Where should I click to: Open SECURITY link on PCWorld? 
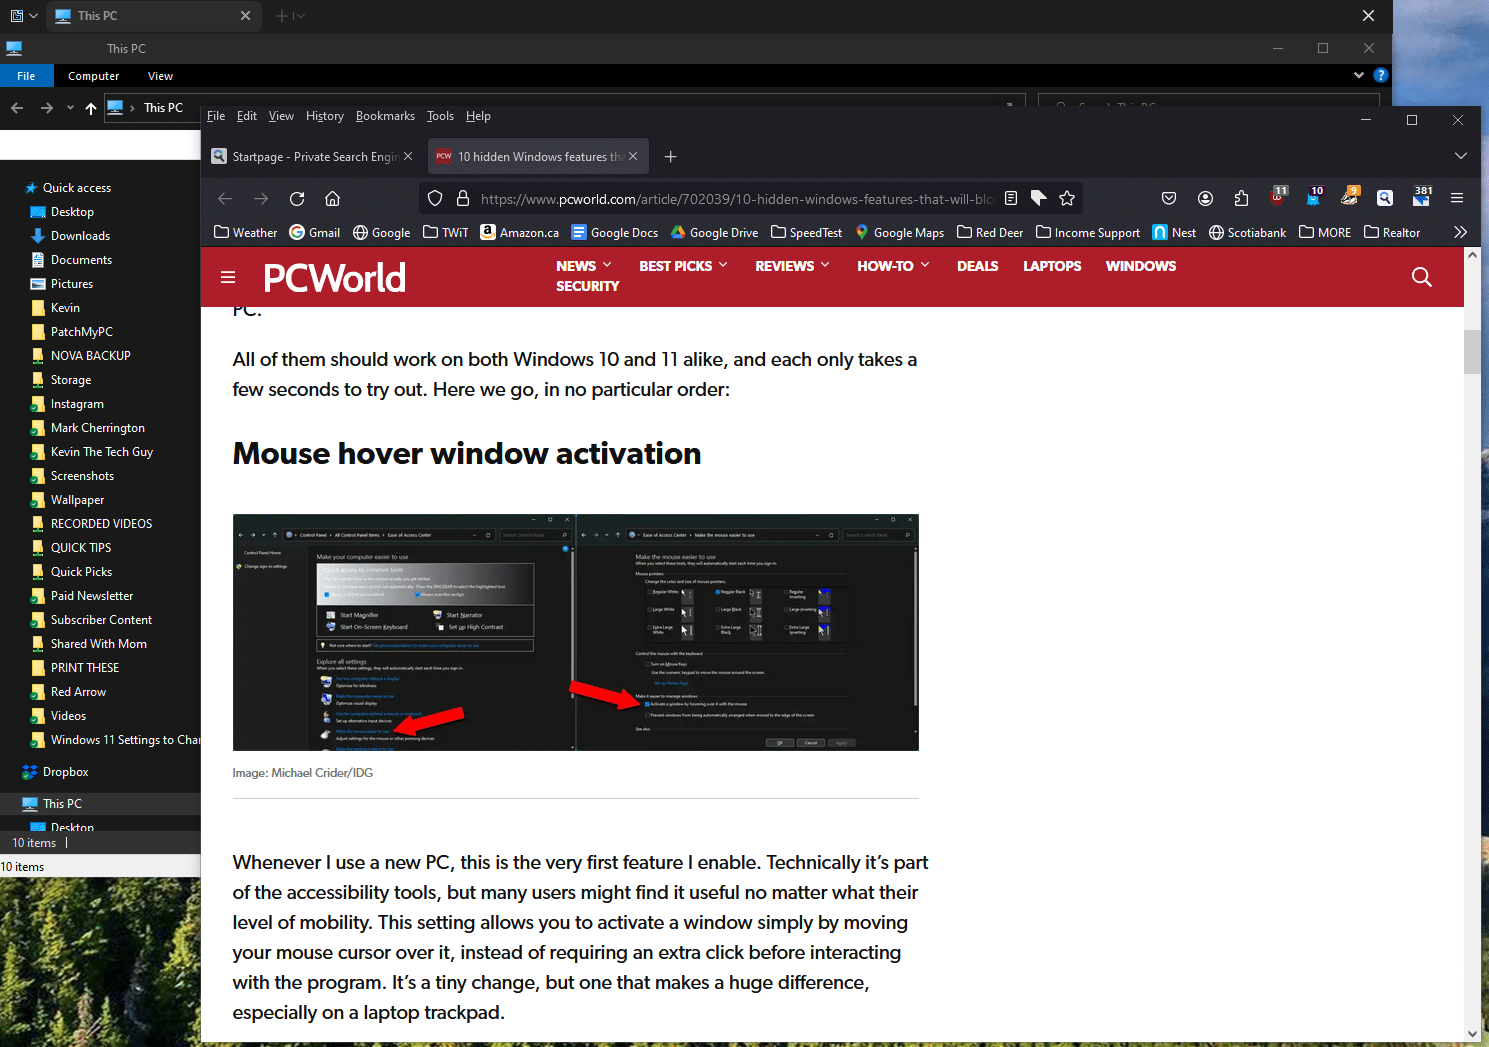pos(588,286)
